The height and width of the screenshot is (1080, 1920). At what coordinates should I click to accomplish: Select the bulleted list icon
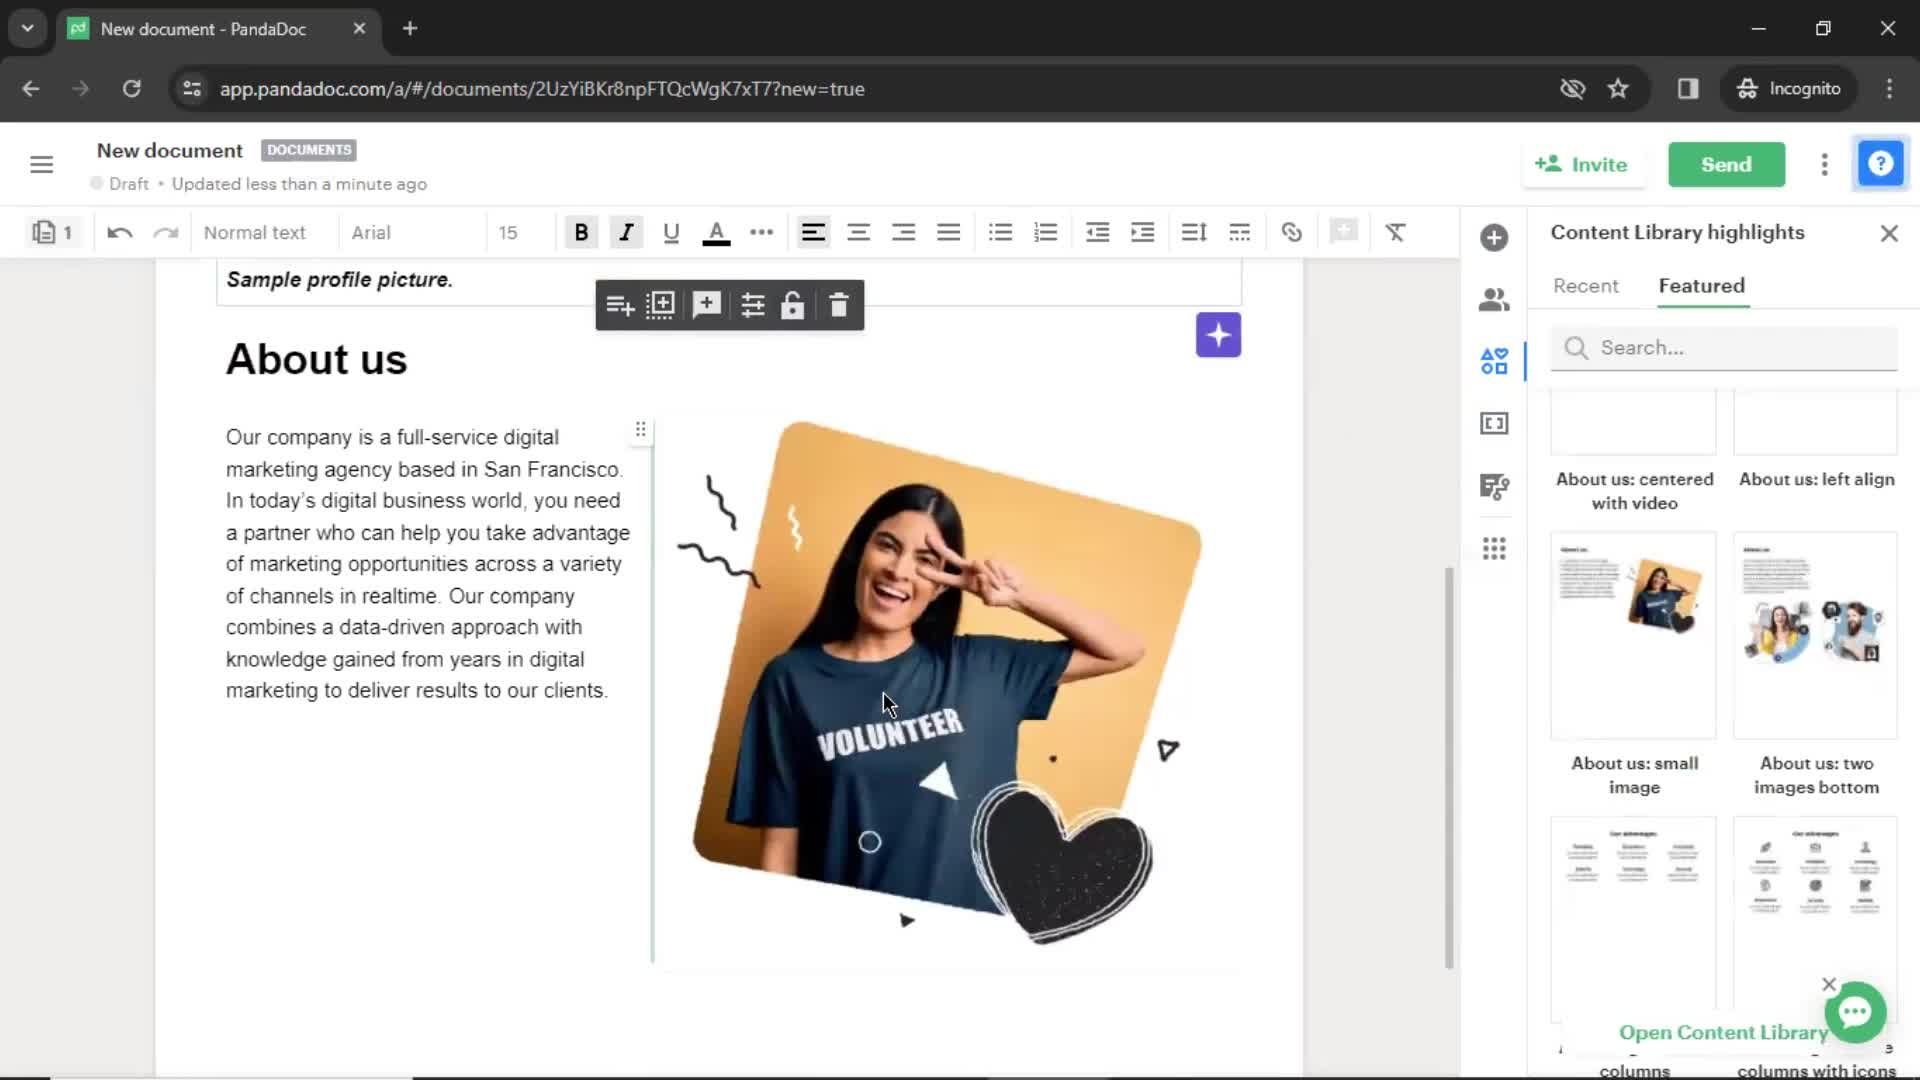[x=1000, y=232]
